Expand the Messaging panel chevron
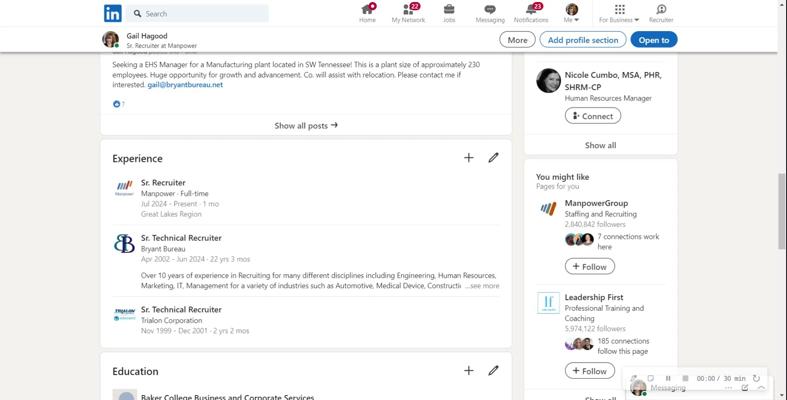Viewport: 787px width, 400px height. 761,388
